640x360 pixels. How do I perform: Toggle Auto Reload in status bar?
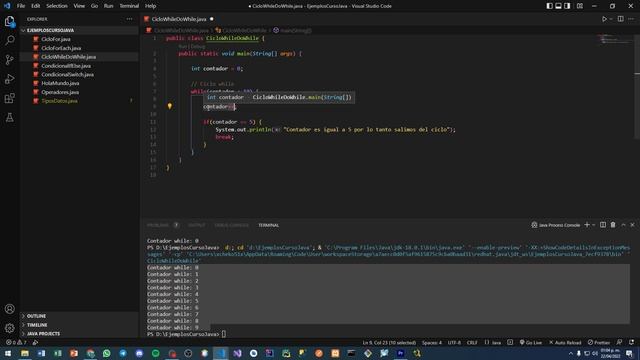[x=565, y=342]
